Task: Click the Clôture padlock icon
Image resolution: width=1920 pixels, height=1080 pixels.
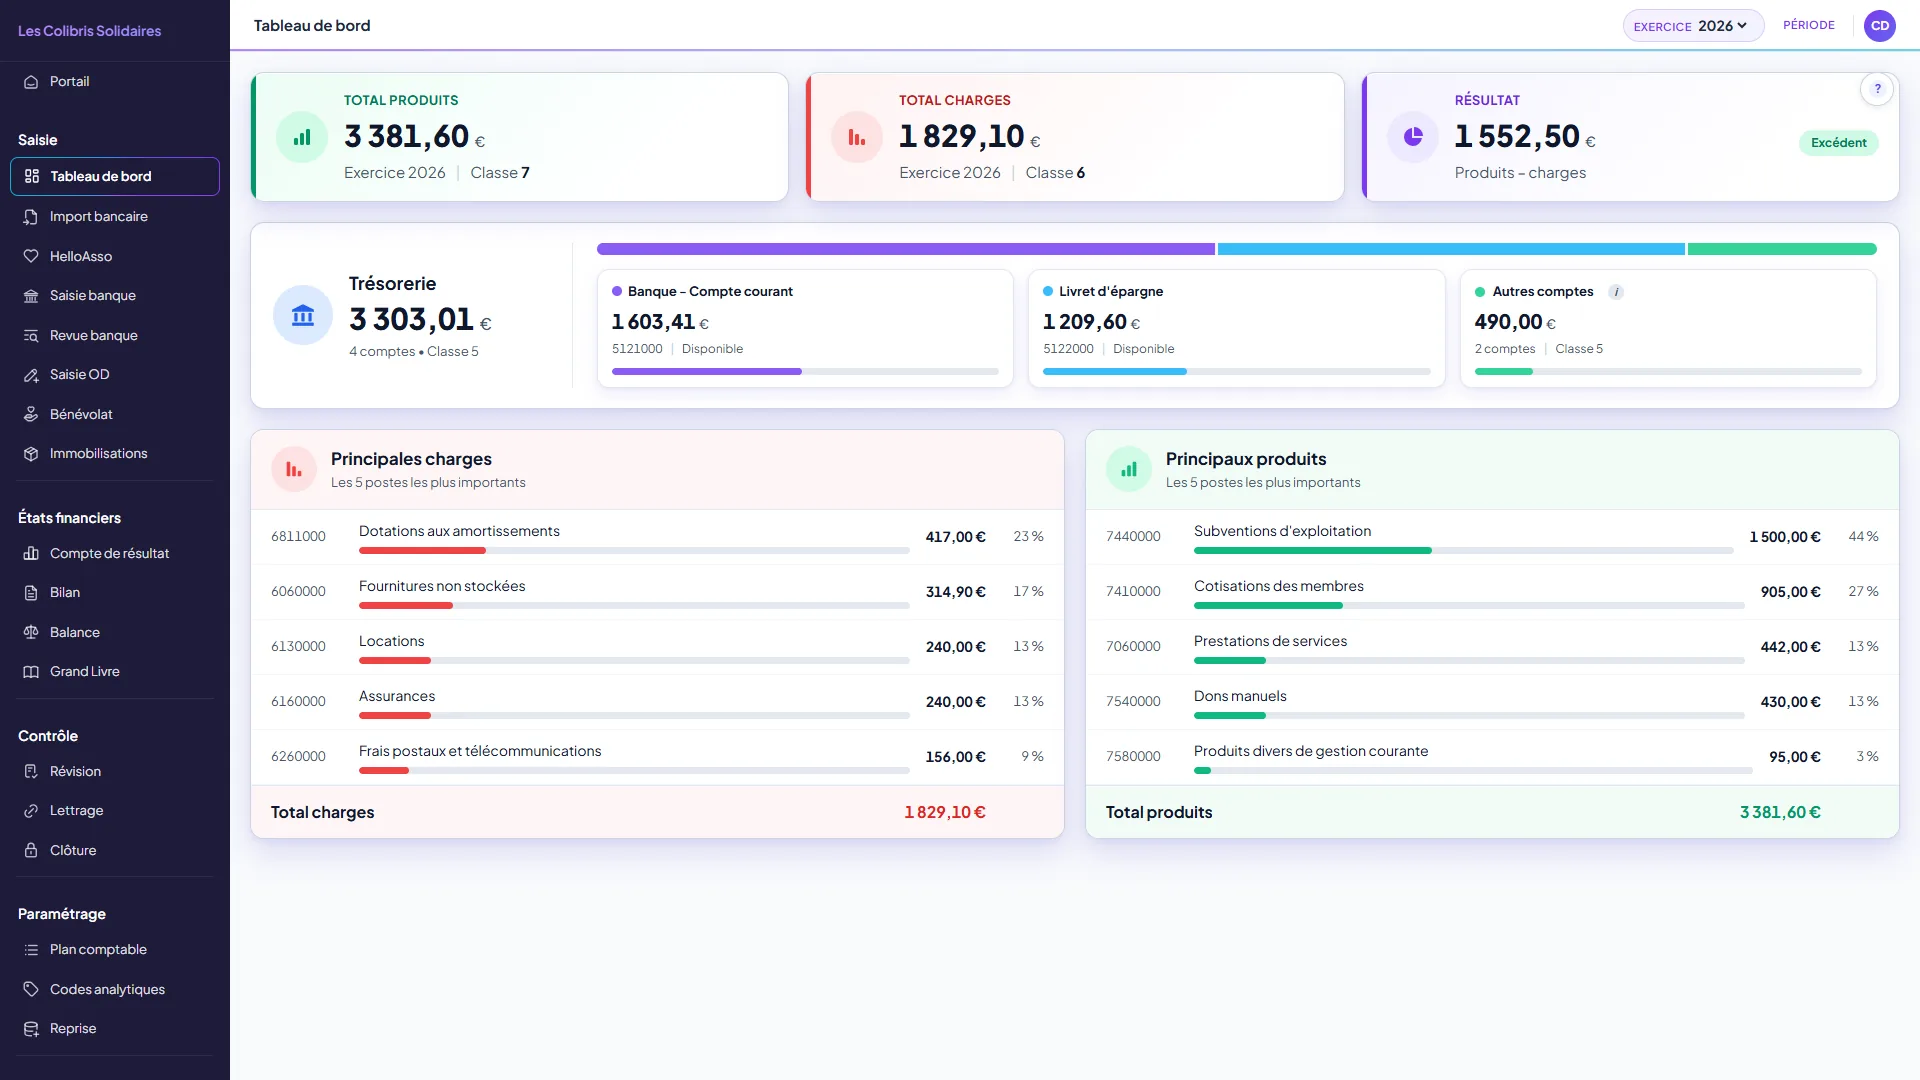Action: 31,851
